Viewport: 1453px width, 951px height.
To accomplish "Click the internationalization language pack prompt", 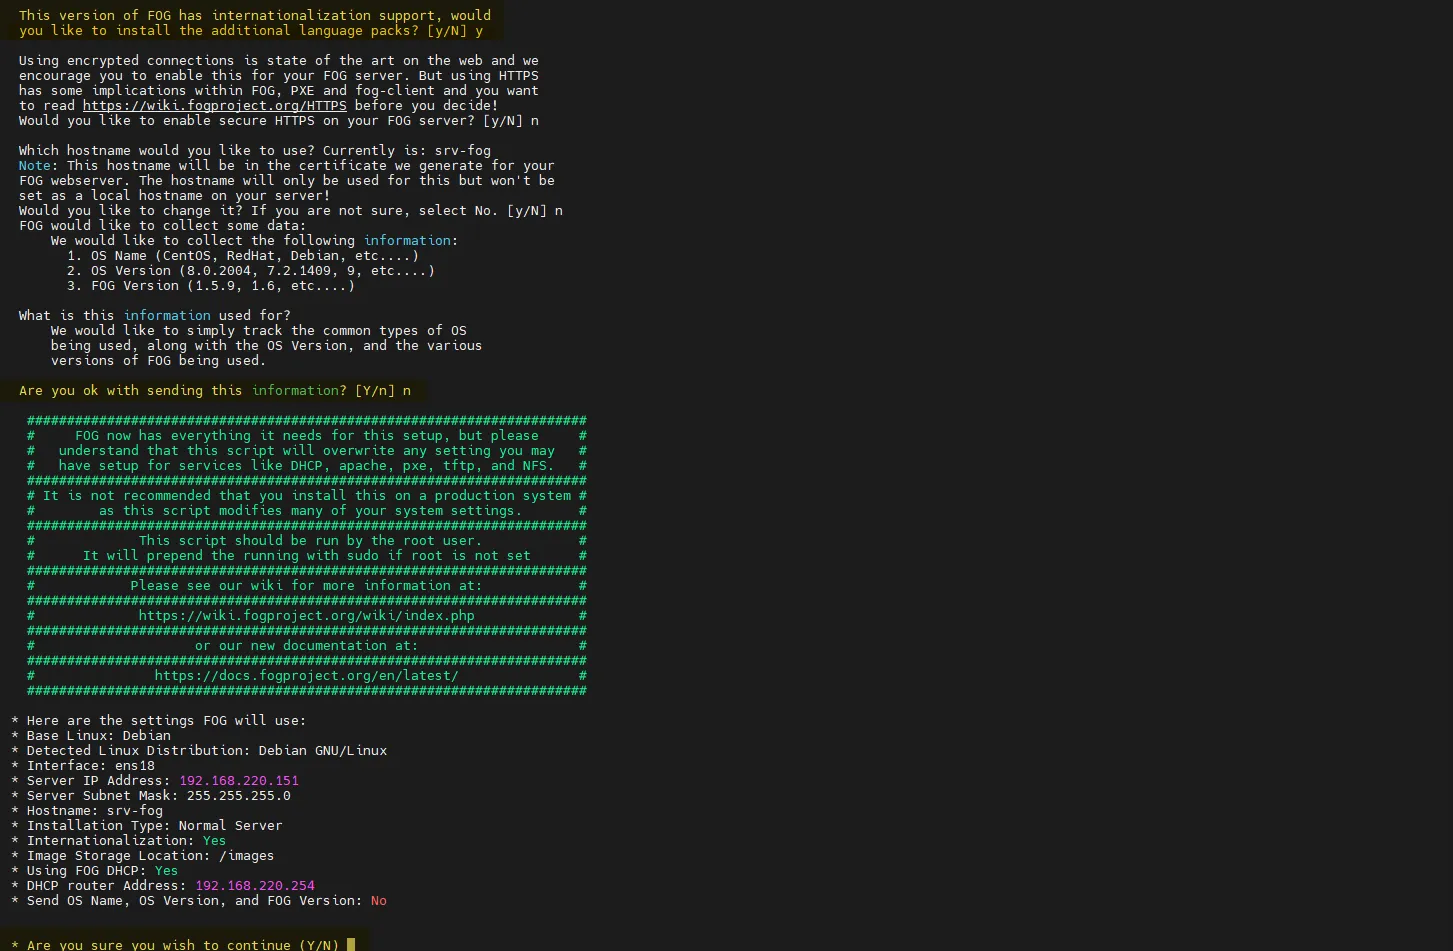I will coord(250,22).
